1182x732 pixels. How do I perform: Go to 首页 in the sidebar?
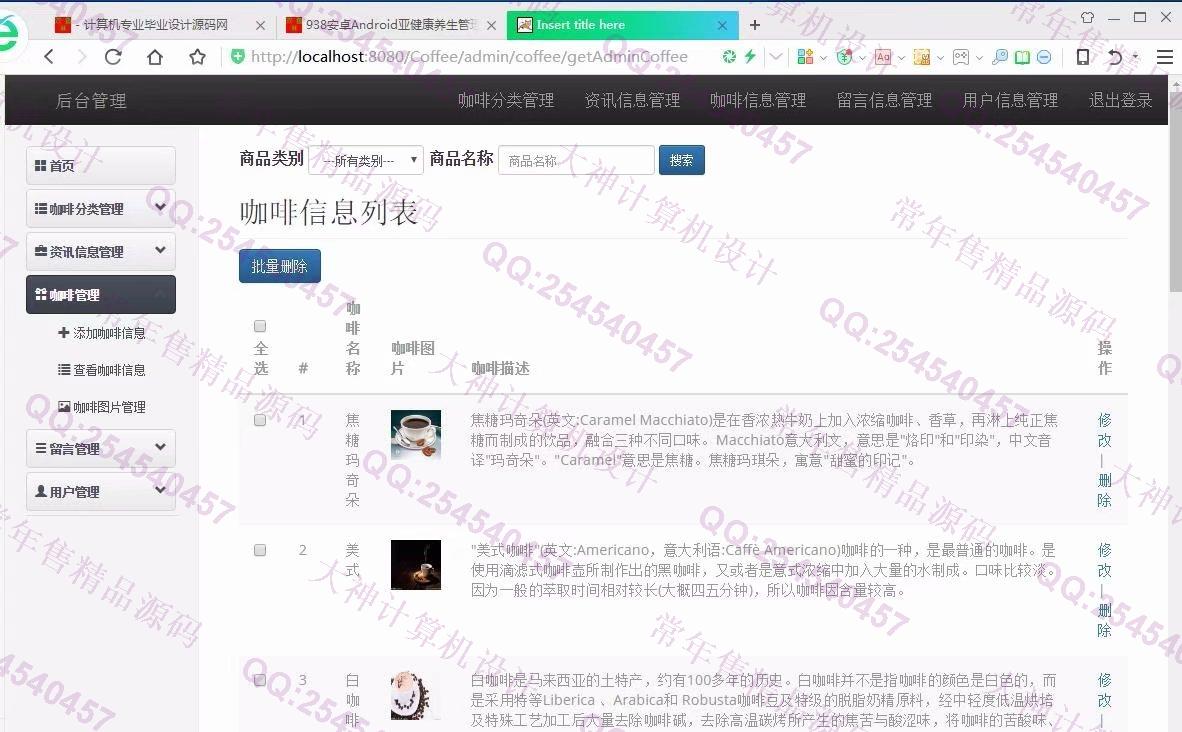click(101, 166)
